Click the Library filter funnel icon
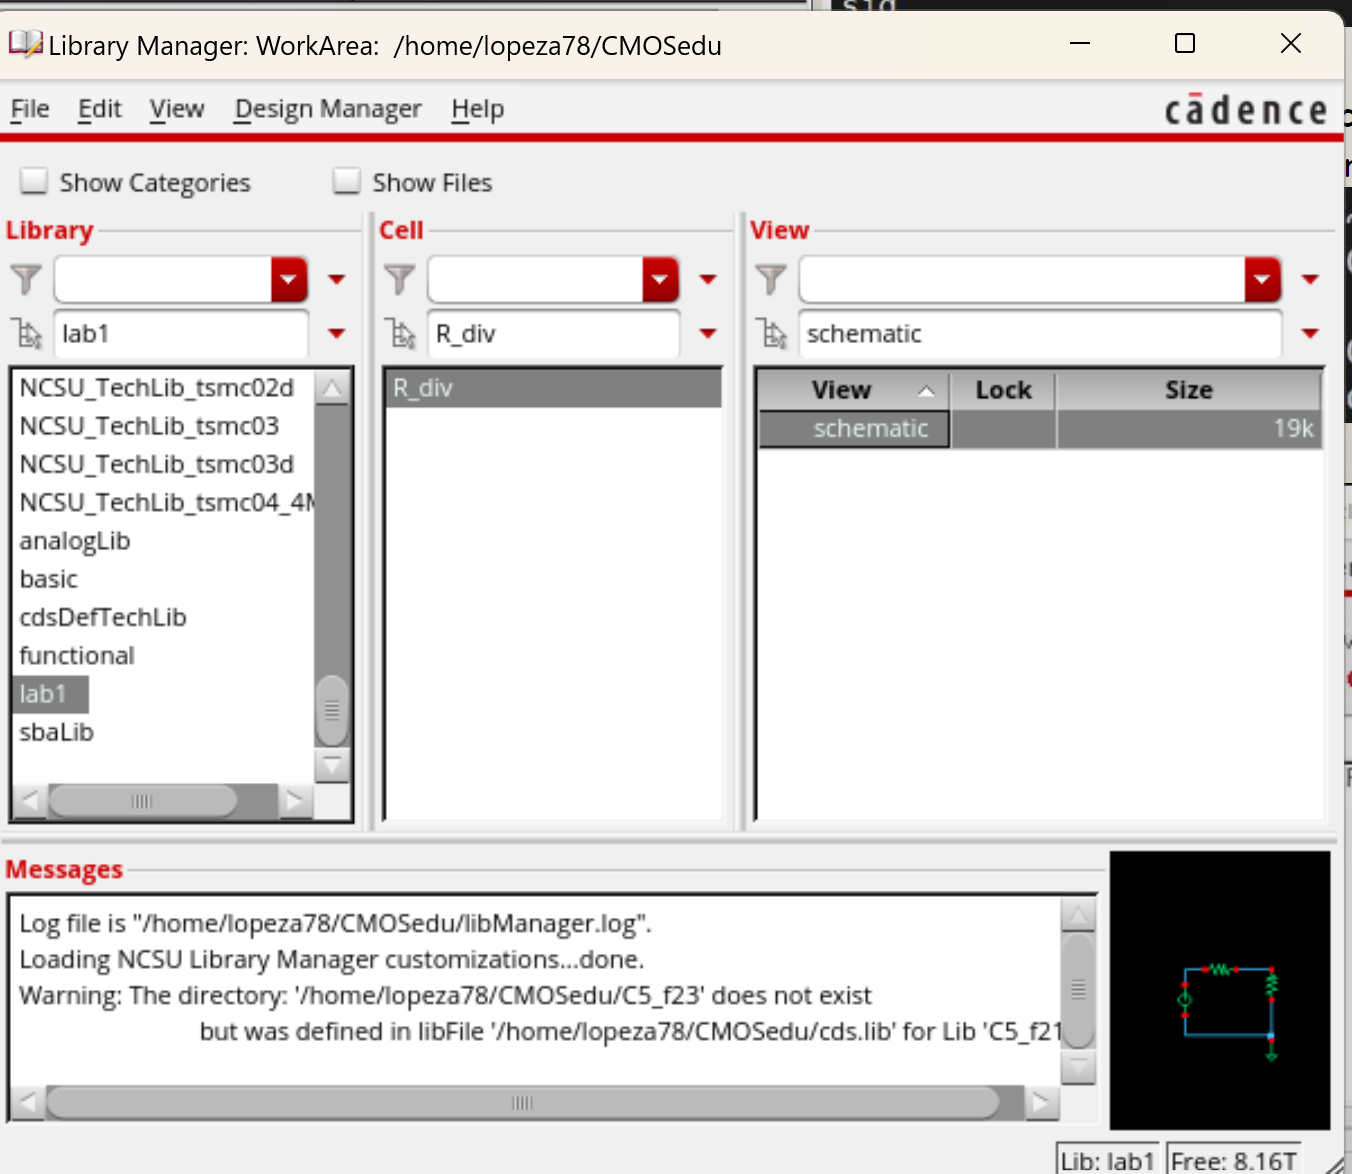 tap(26, 279)
